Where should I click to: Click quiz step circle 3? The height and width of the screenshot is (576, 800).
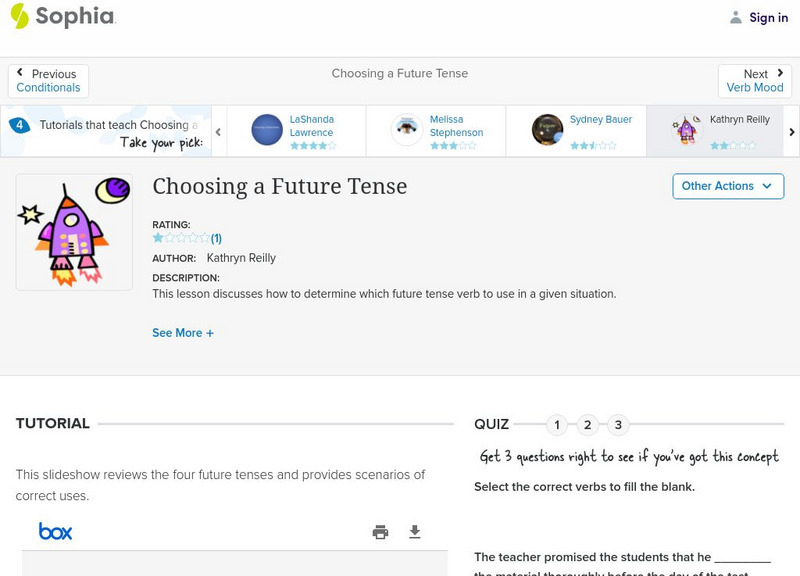click(x=619, y=424)
